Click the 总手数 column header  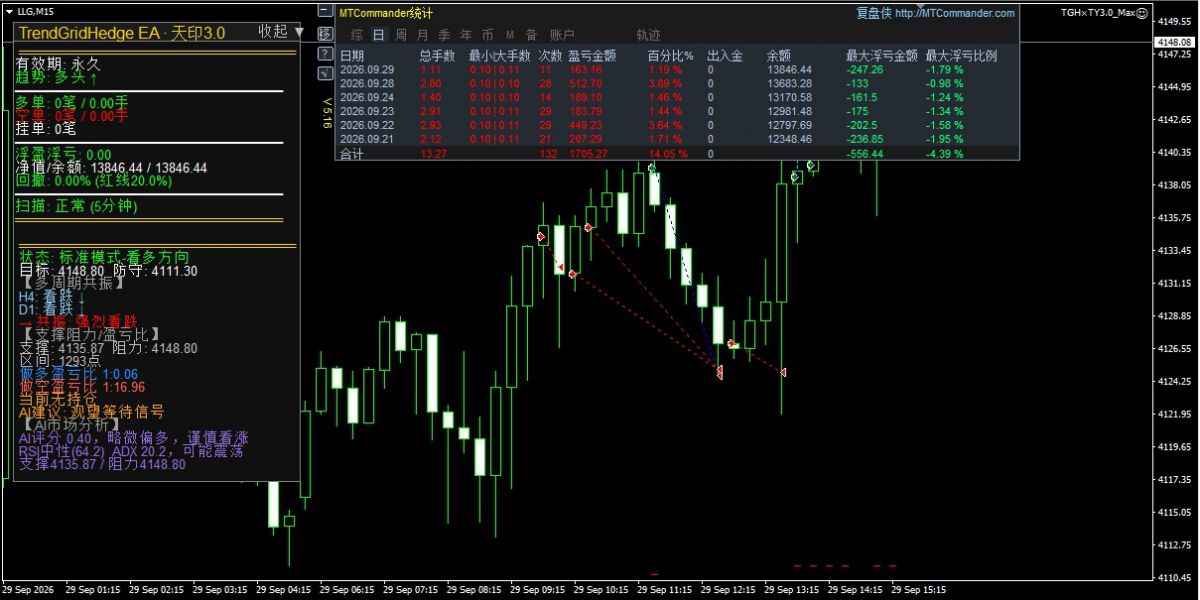[x=437, y=56]
